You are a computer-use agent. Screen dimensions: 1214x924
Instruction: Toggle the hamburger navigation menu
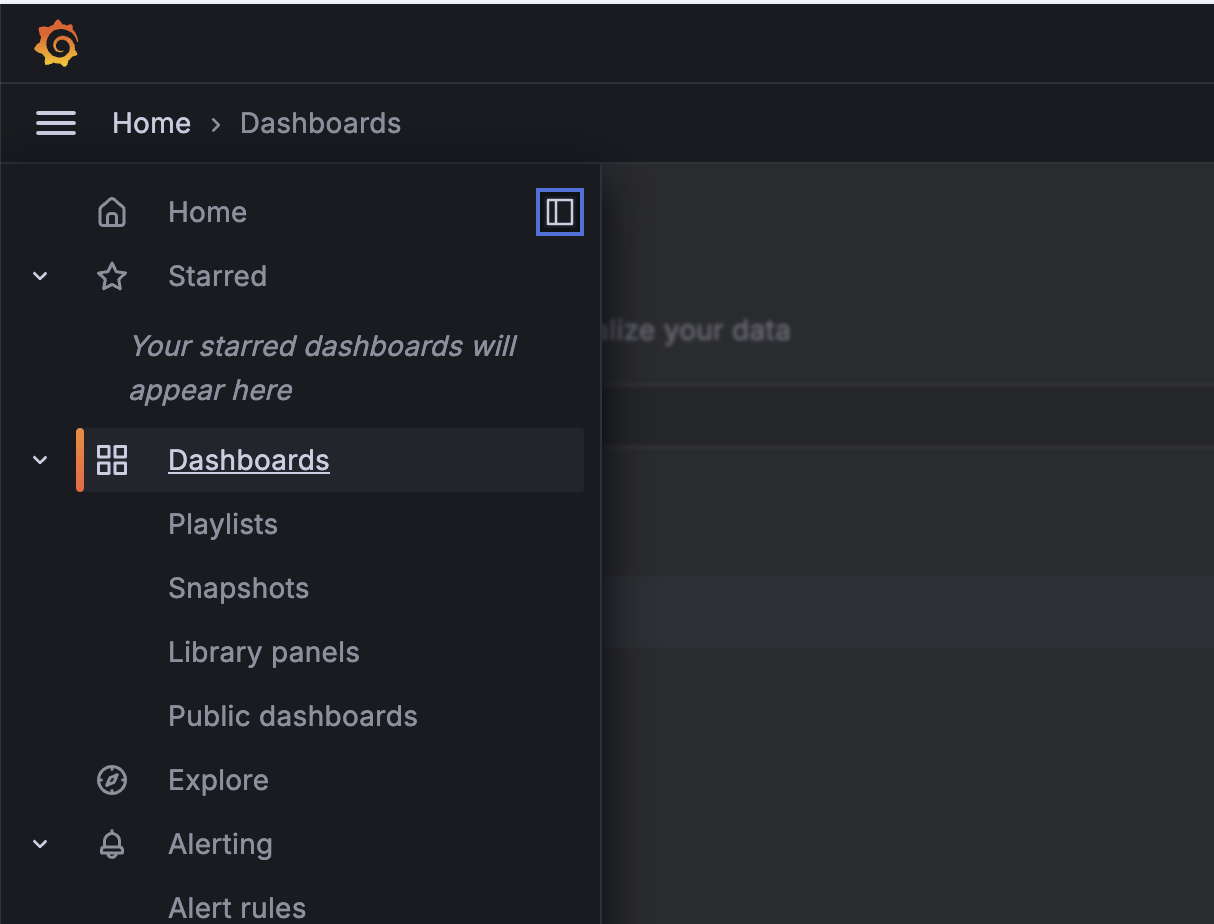[56, 123]
